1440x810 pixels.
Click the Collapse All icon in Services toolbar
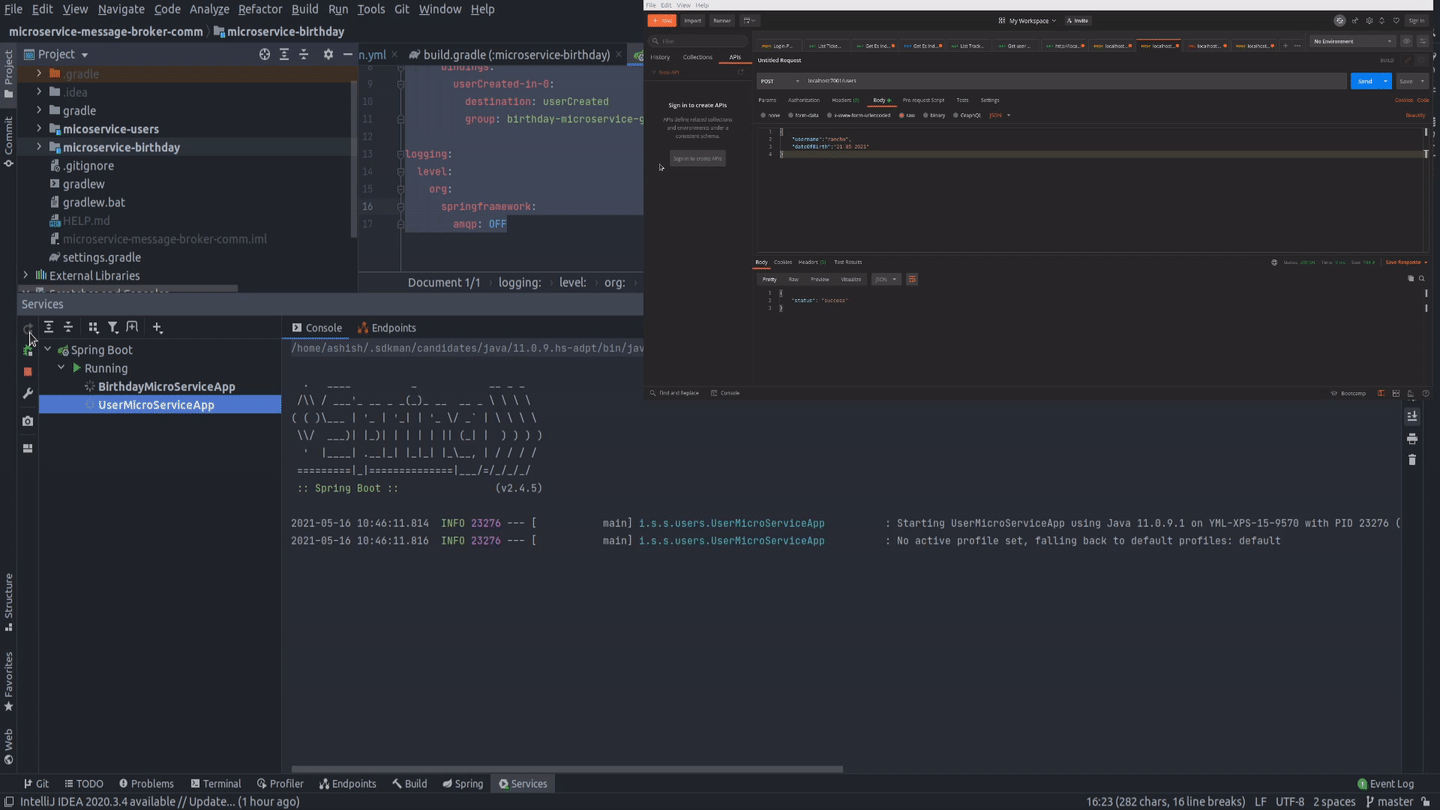coord(68,328)
